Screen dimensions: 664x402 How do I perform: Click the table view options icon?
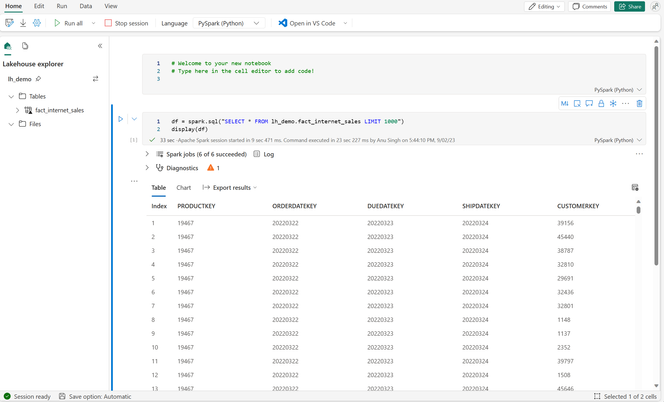pos(635,187)
